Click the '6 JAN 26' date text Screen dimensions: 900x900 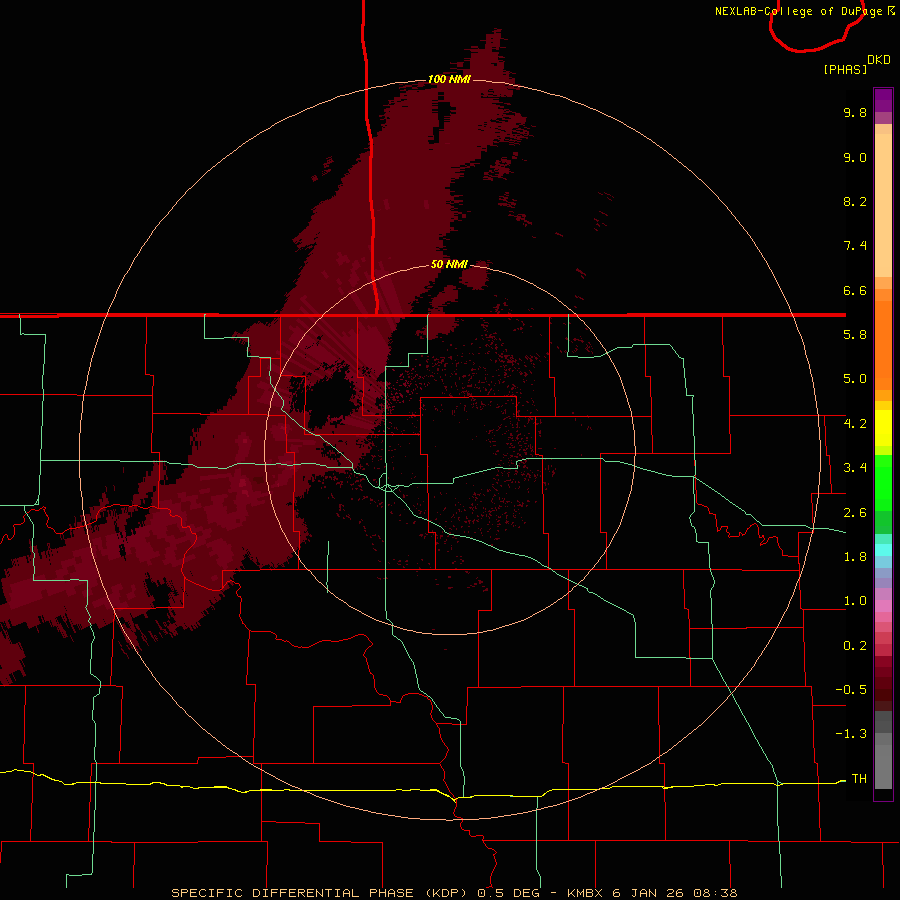[649, 893]
